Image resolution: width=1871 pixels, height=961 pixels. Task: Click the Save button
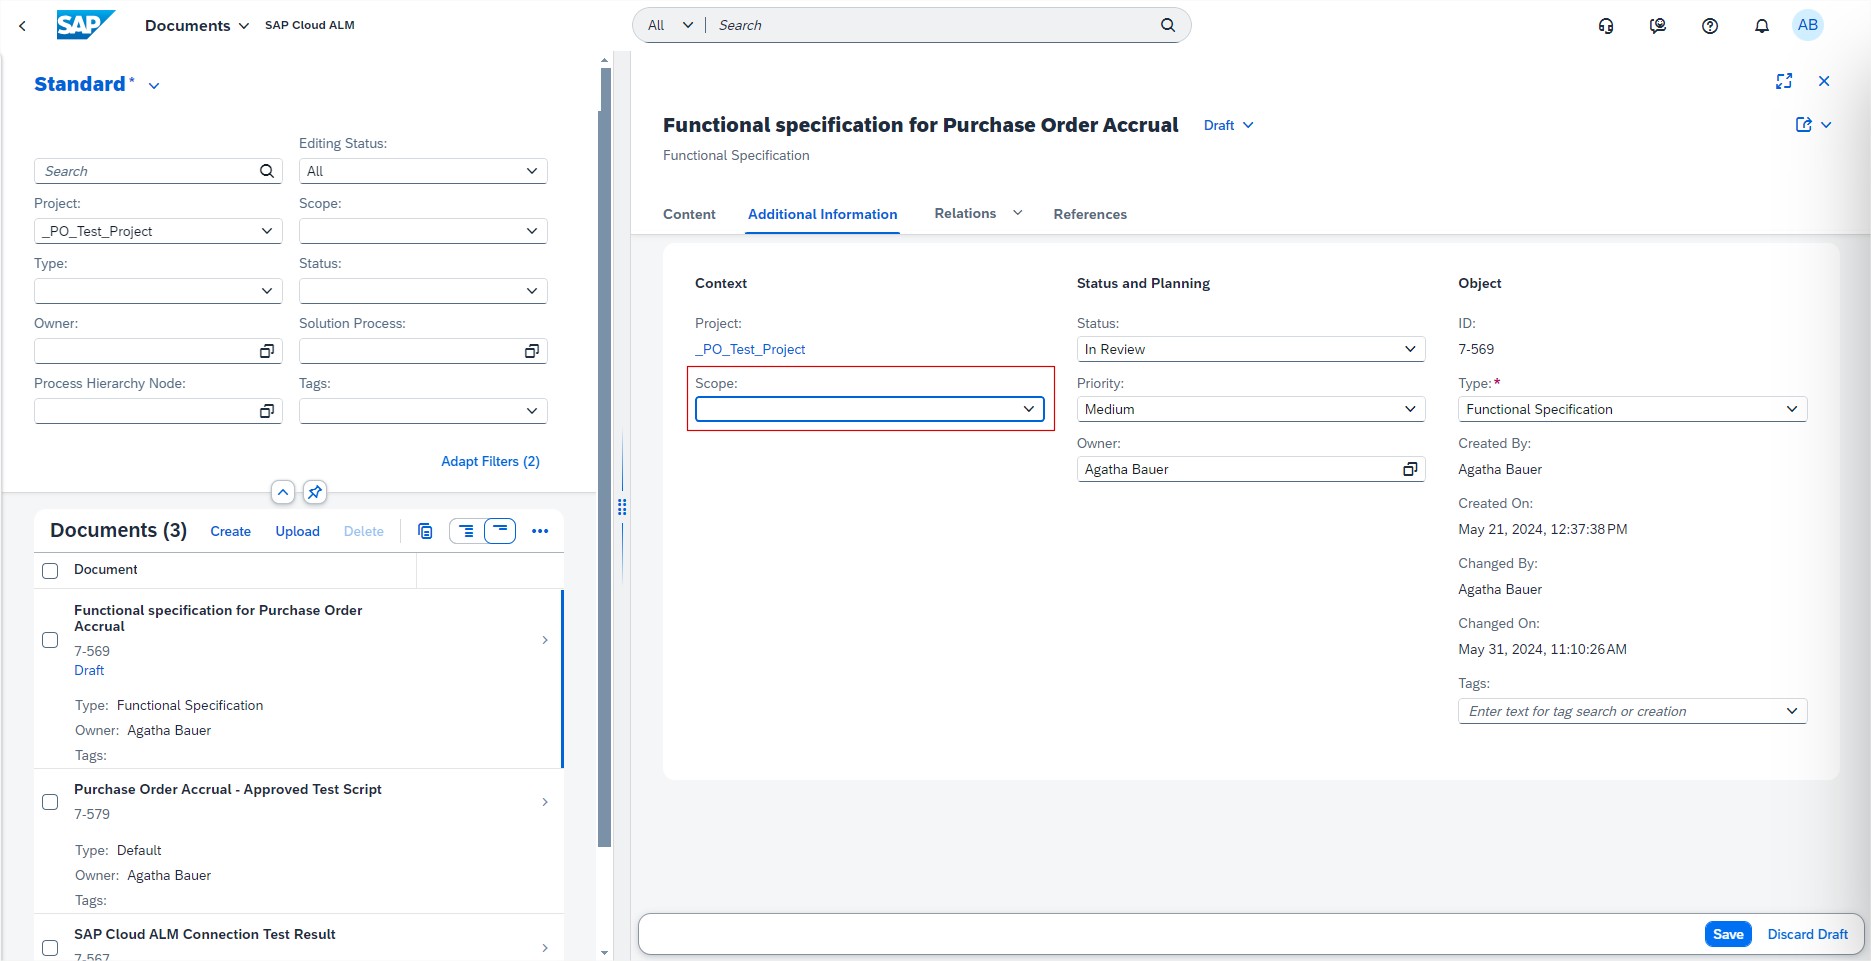click(x=1727, y=934)
